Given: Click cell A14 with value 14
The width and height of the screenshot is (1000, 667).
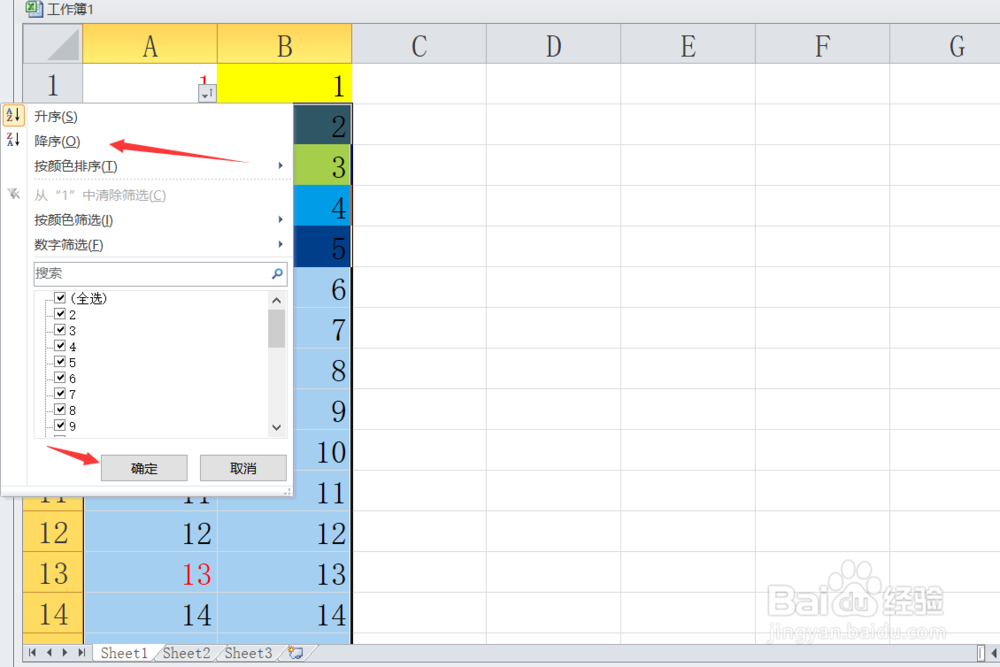Looking at the screenshot, I should coord(150,614).
